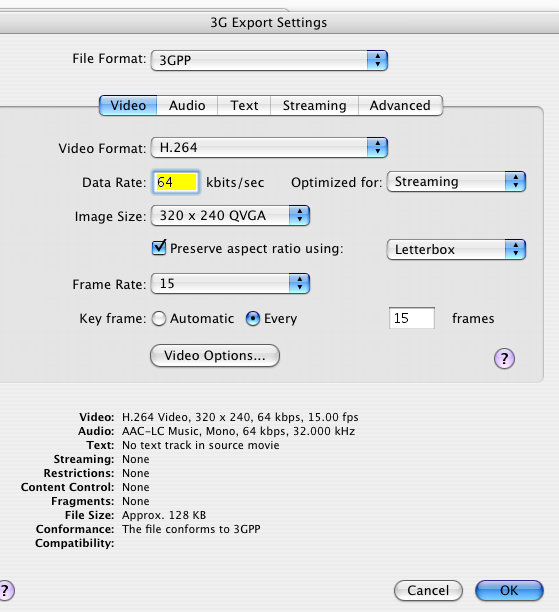The width and height of the screenshot is (559, 612).
Task: Open Video Options dialog
Action: (215, 356)
